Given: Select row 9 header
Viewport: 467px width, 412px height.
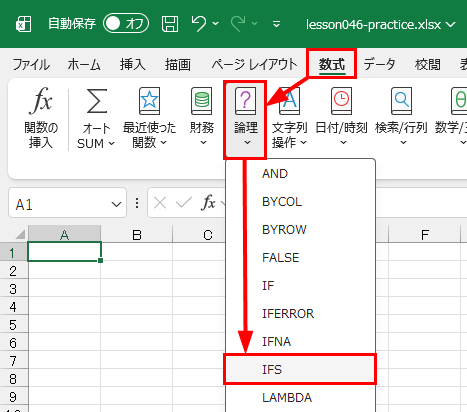Looking at the screenshot, I should pos(13,396).
